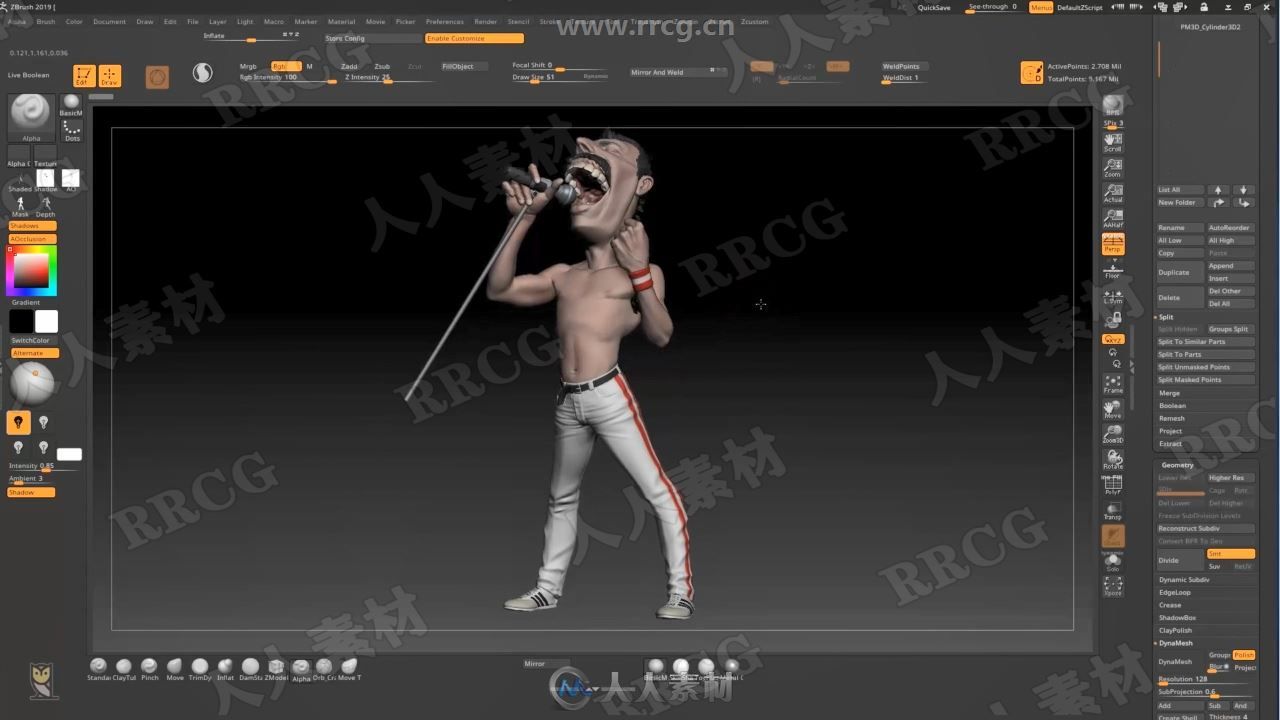Click the QuickSave button

coord(934,7)
